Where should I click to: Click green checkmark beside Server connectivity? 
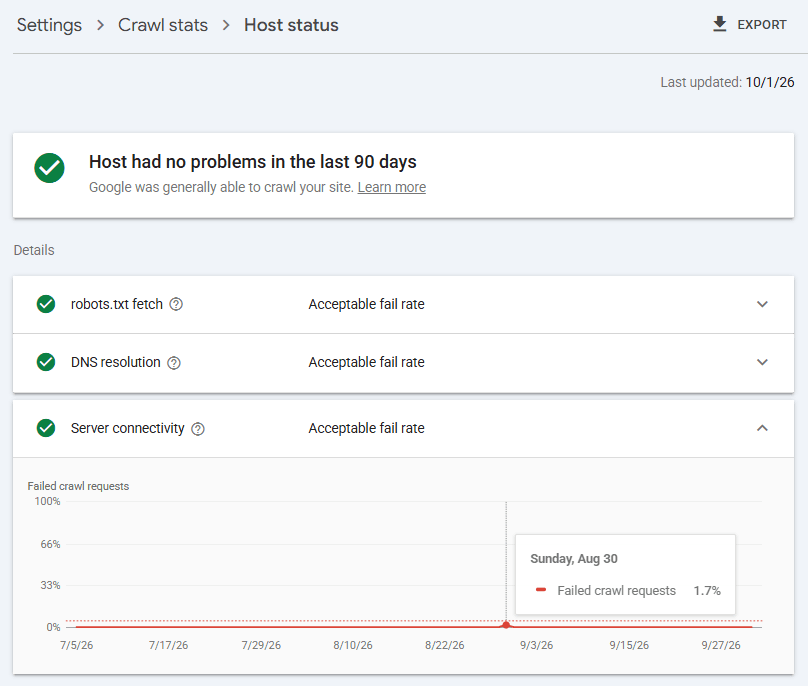[x=46, y=428]
